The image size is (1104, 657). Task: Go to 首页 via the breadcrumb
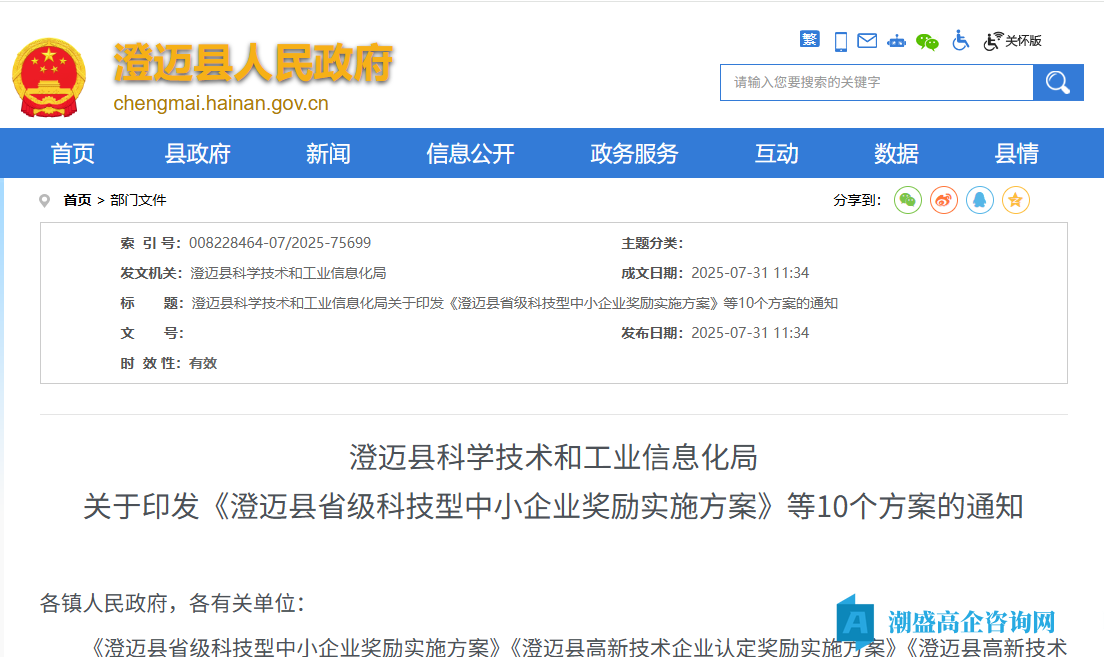(x=76, y=200)
